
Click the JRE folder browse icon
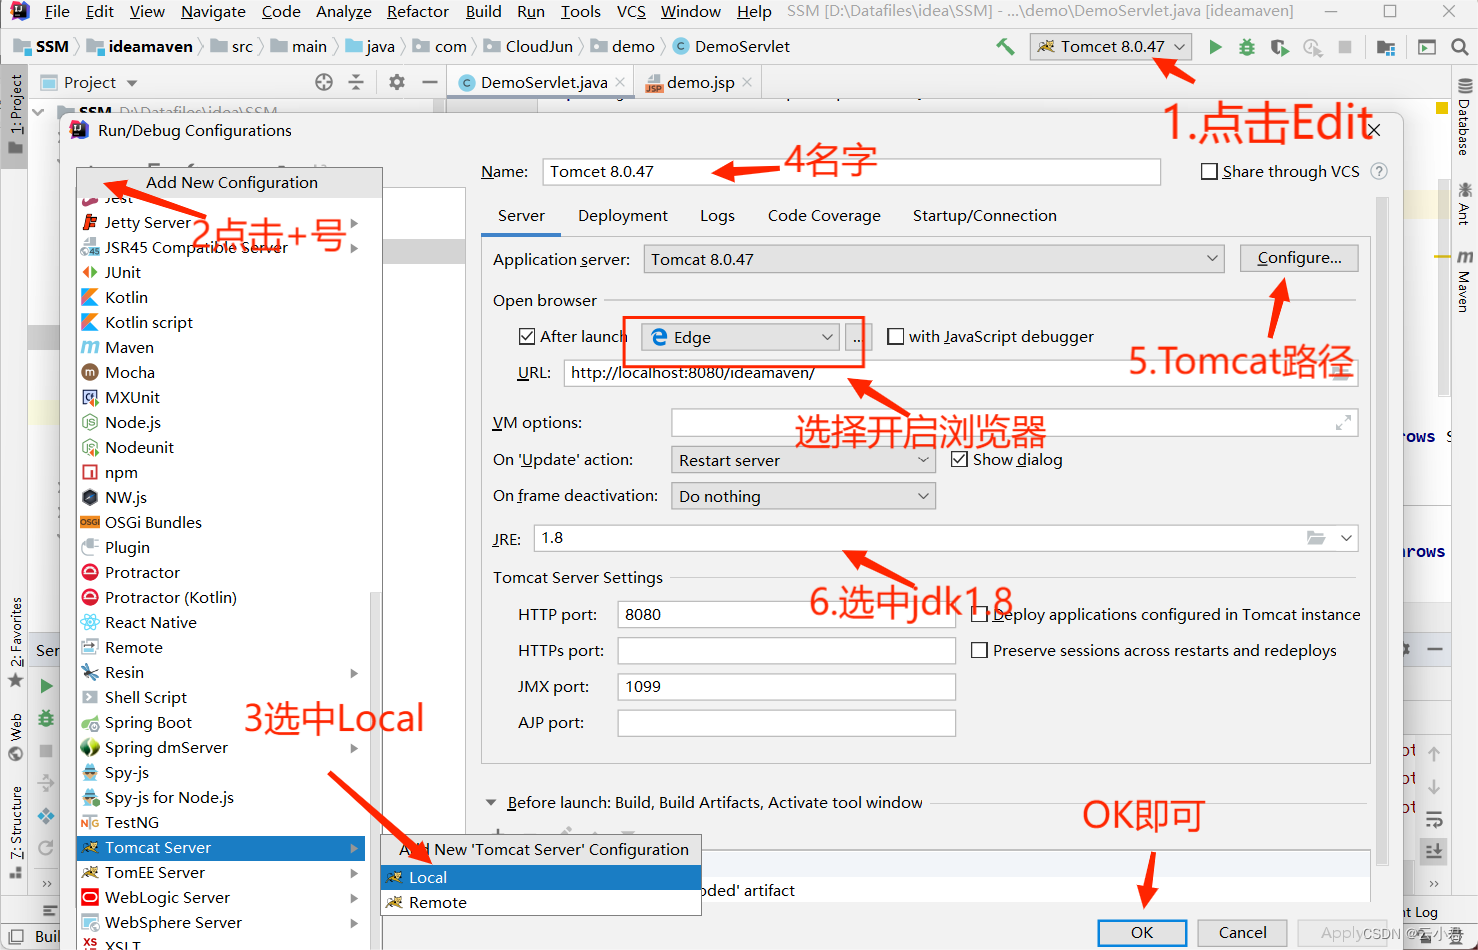(1316, 538)
